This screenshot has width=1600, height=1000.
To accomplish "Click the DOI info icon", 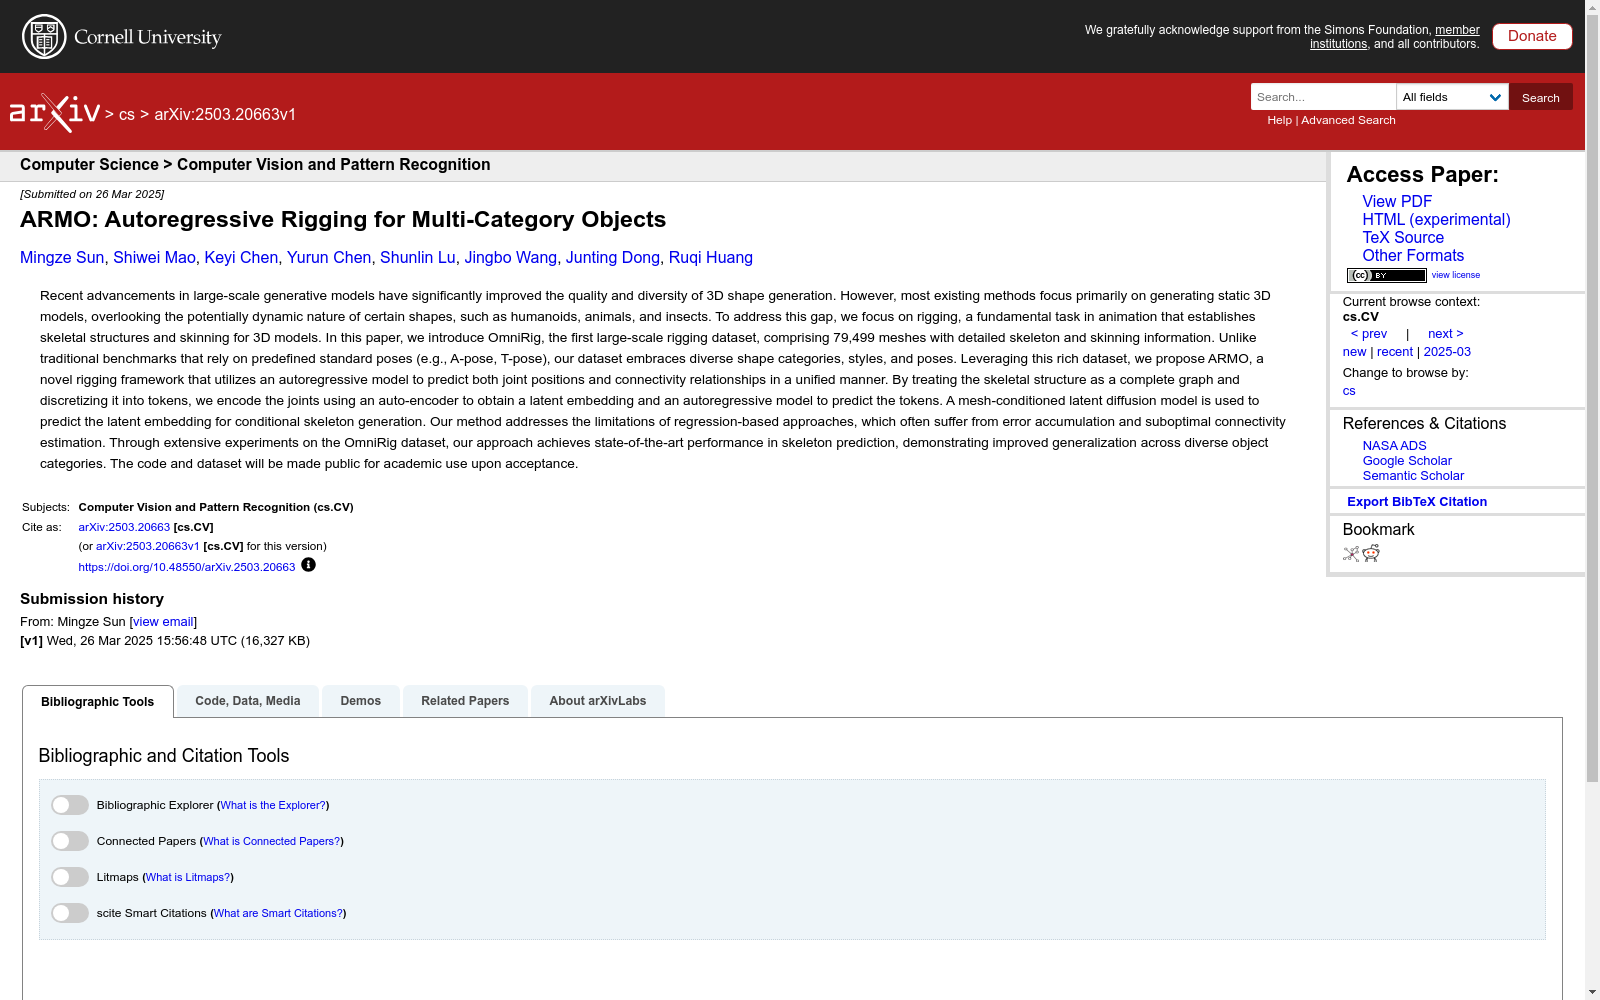I will tap(308, 565).
